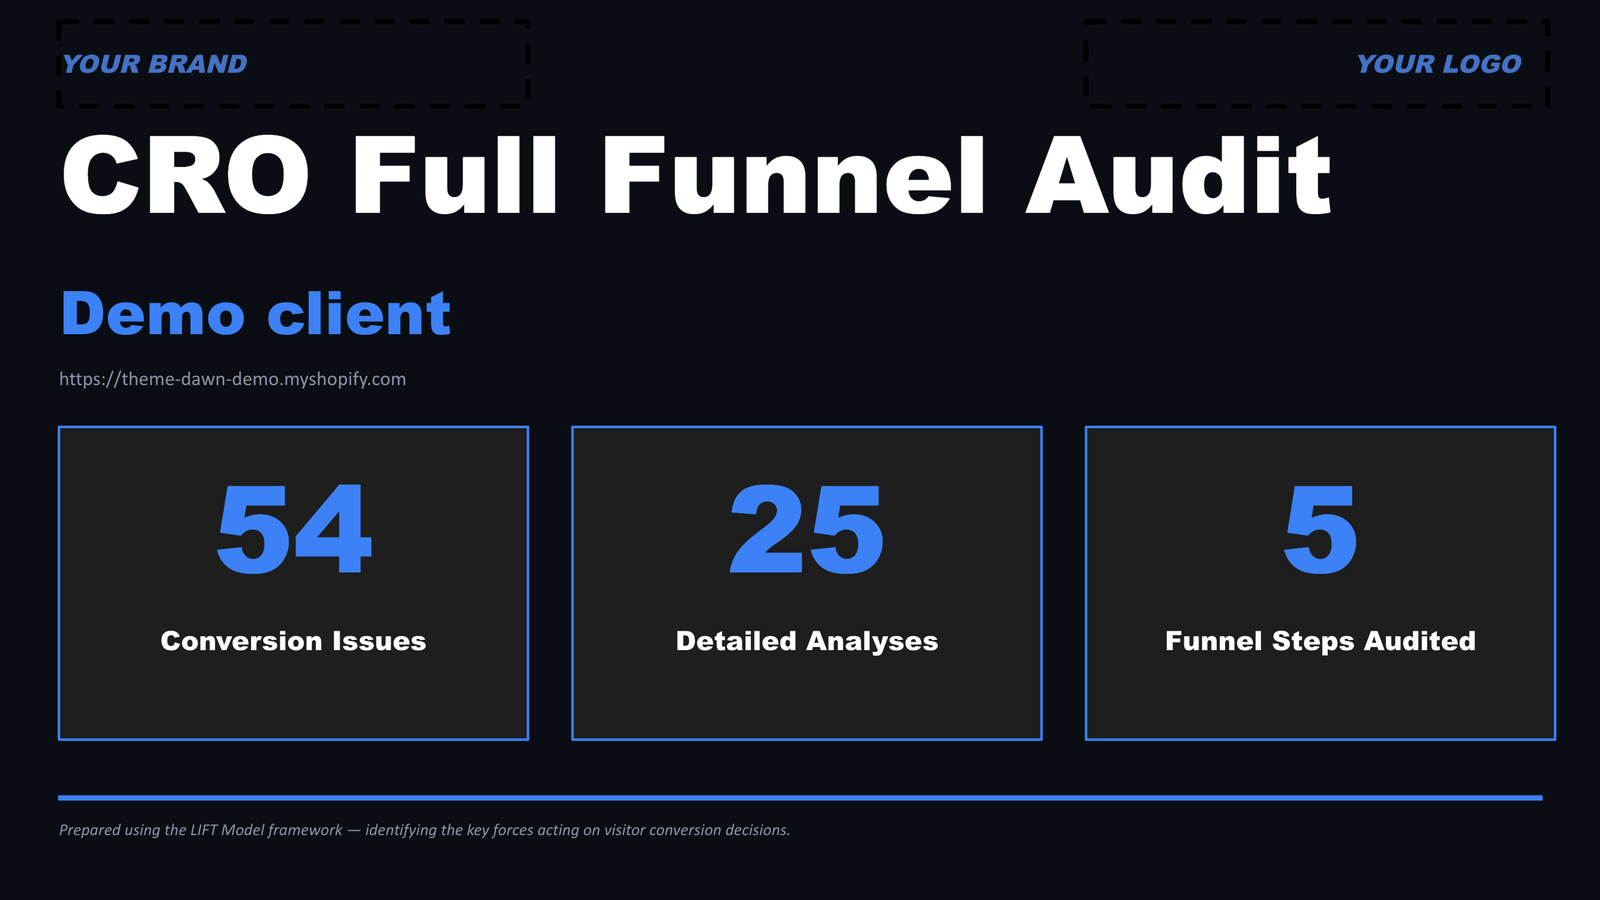Screen dimensions: 1600x900
Task: Click the Detailed Analyses label
Action: pos(807,641)
